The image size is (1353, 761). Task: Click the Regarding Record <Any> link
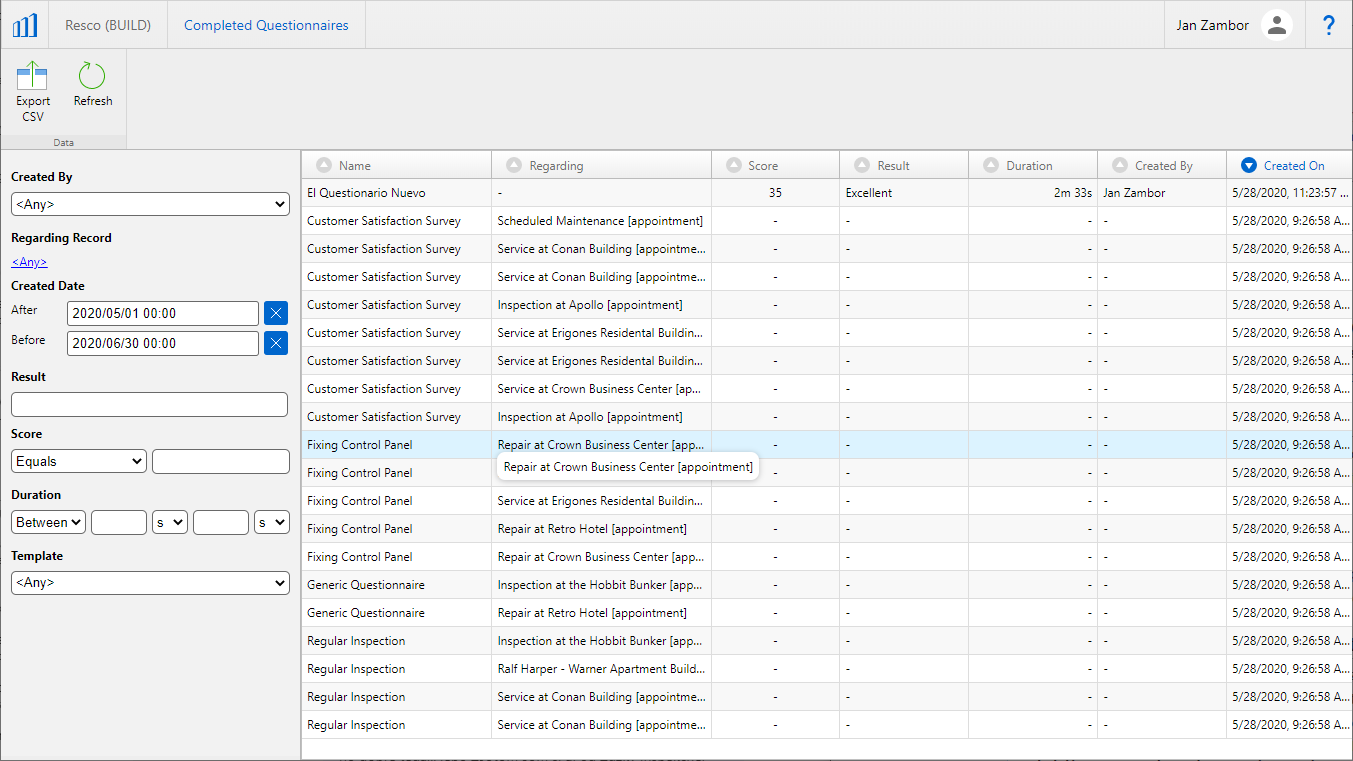coord(29,262)
